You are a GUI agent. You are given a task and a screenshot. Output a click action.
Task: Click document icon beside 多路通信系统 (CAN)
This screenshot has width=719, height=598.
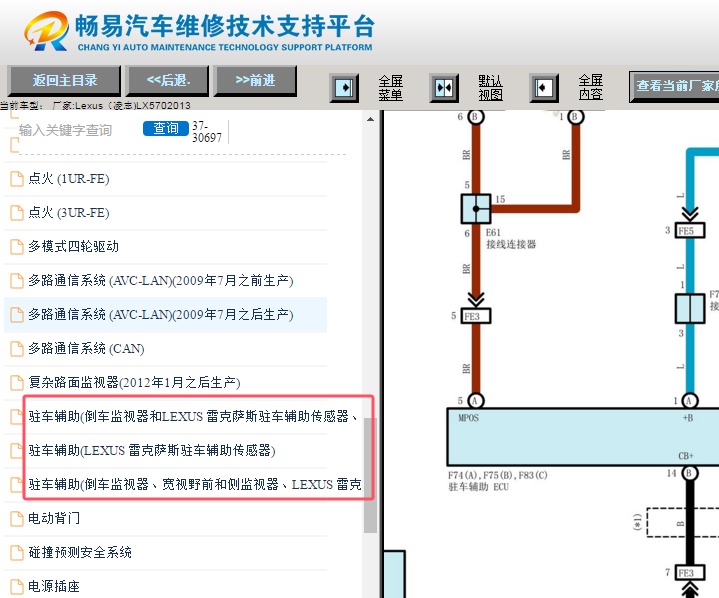pyautogui.click(x=17, y=349)
